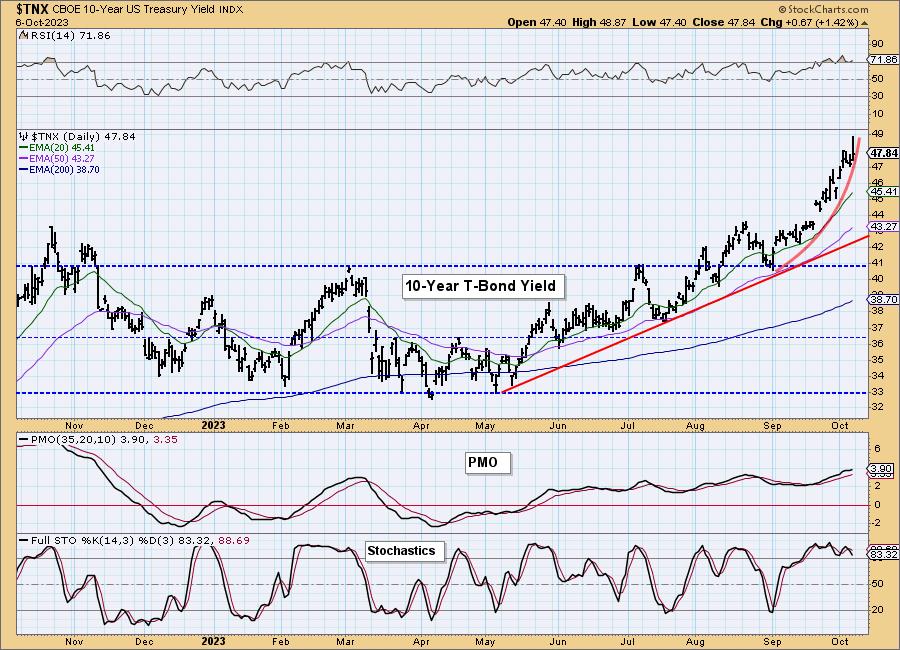Image resolution: width=900 pixels, height=650 pixels.
Task: Click the 6-Oct-2023 date label
Action: [x=42, y=22]
